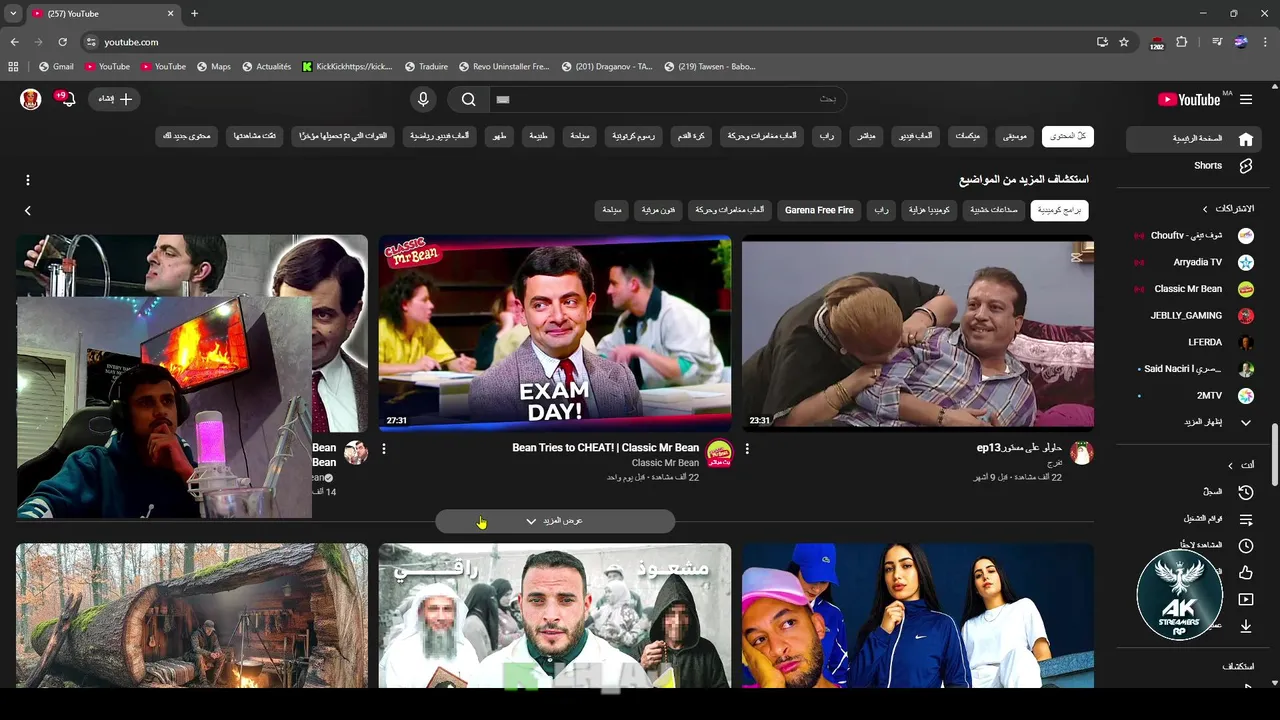Open the Traduire bookmark

tap(426, 67)
